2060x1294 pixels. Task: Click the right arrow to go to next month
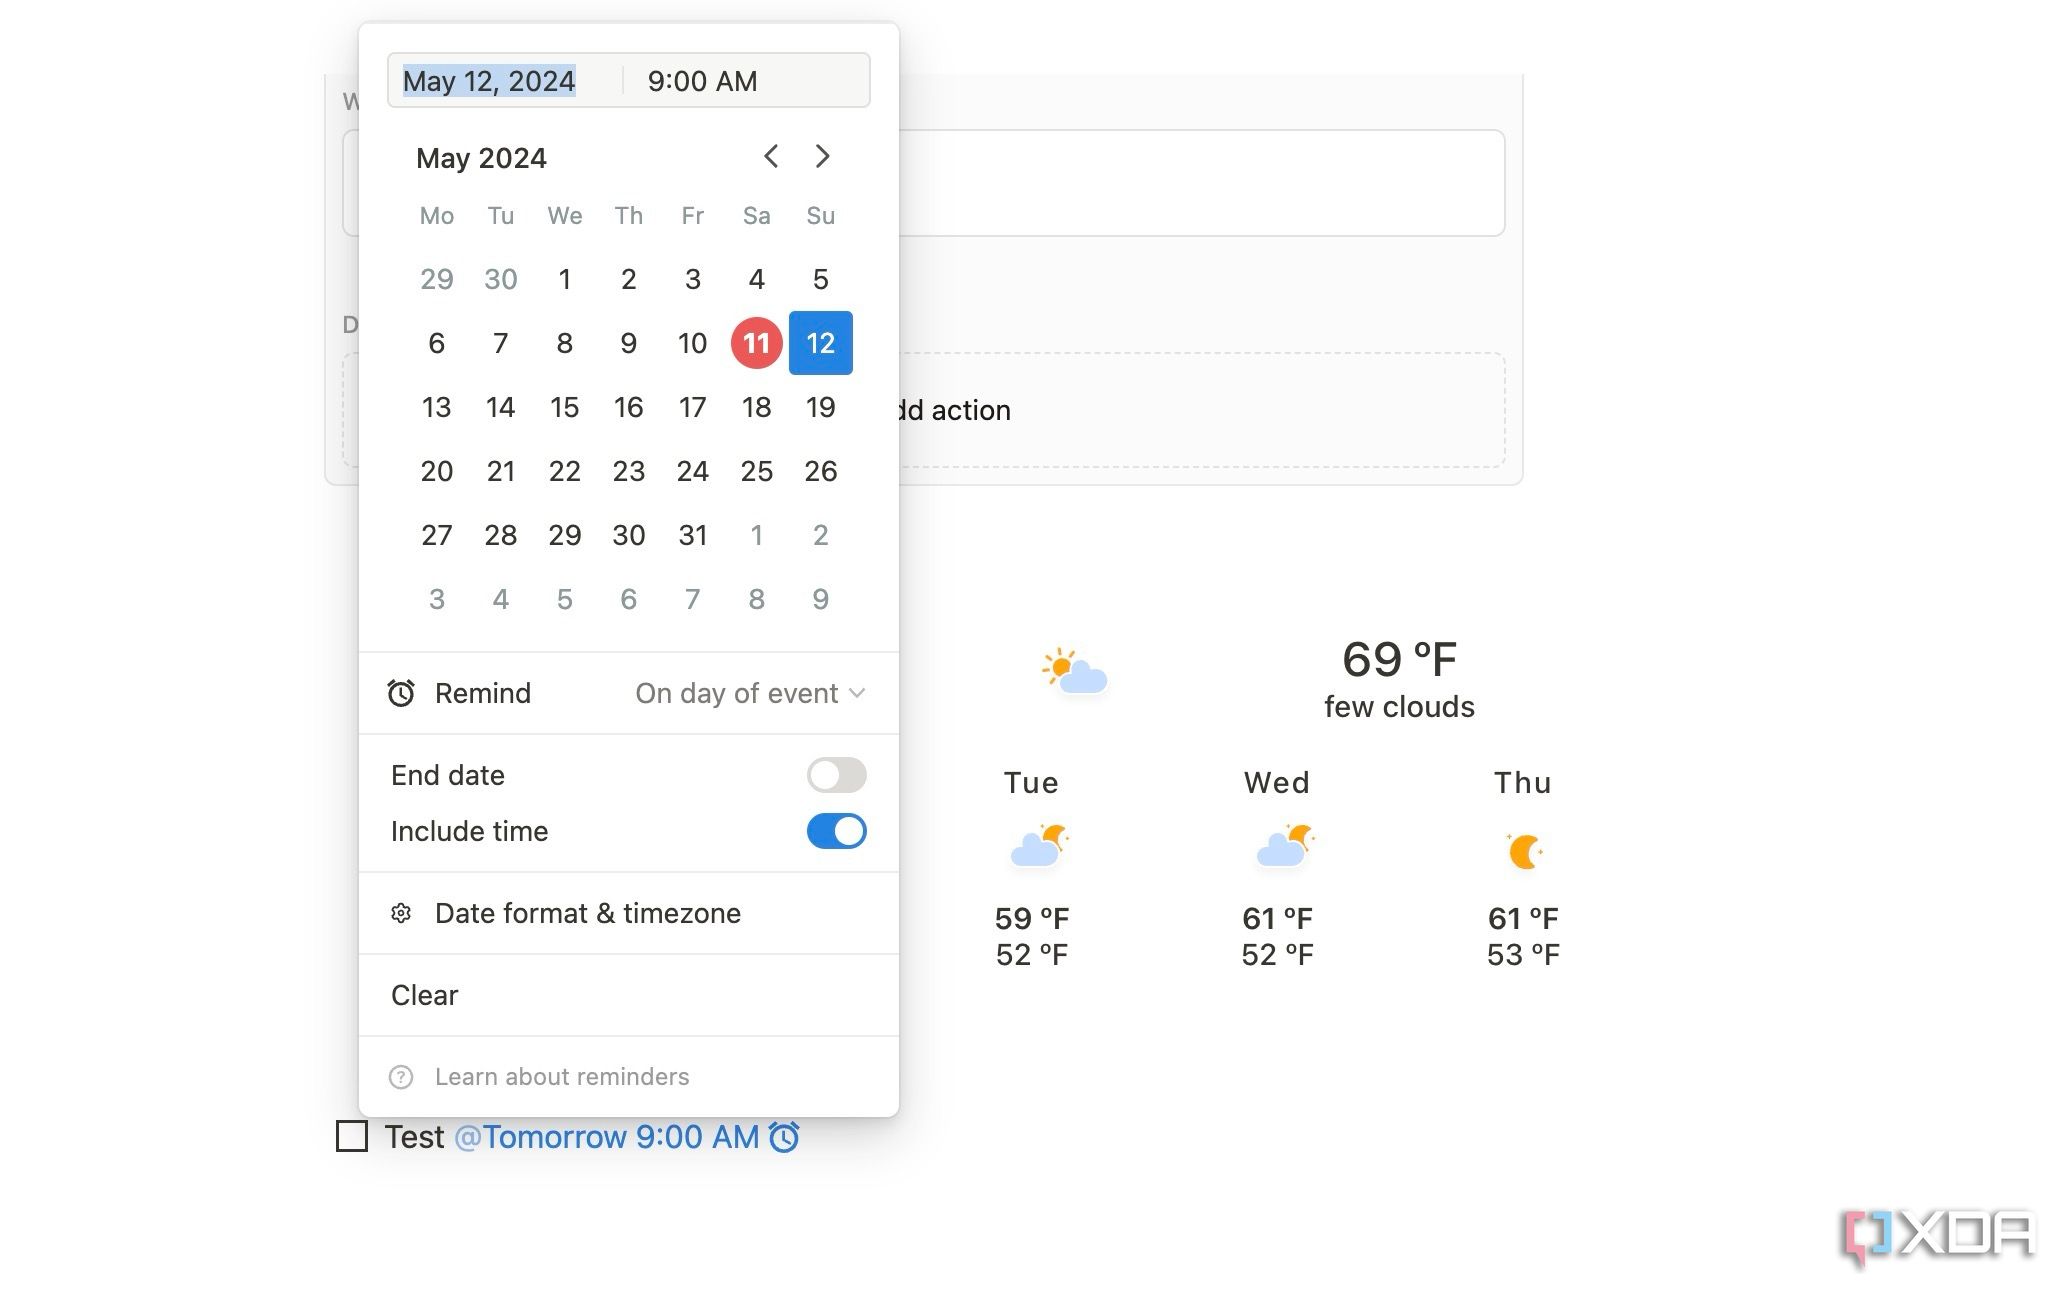point(821,155)
